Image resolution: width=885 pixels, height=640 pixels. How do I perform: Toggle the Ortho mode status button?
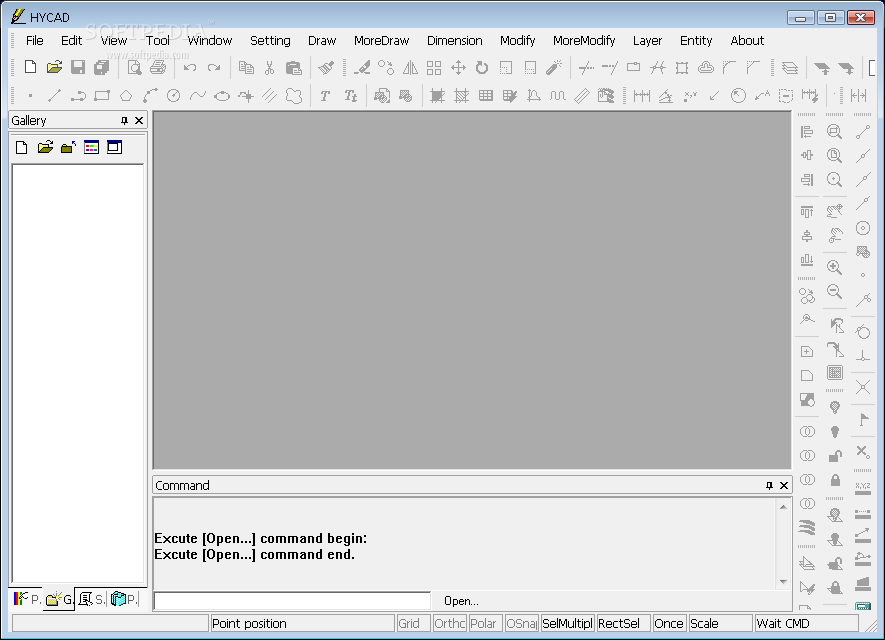coord(449,623)
